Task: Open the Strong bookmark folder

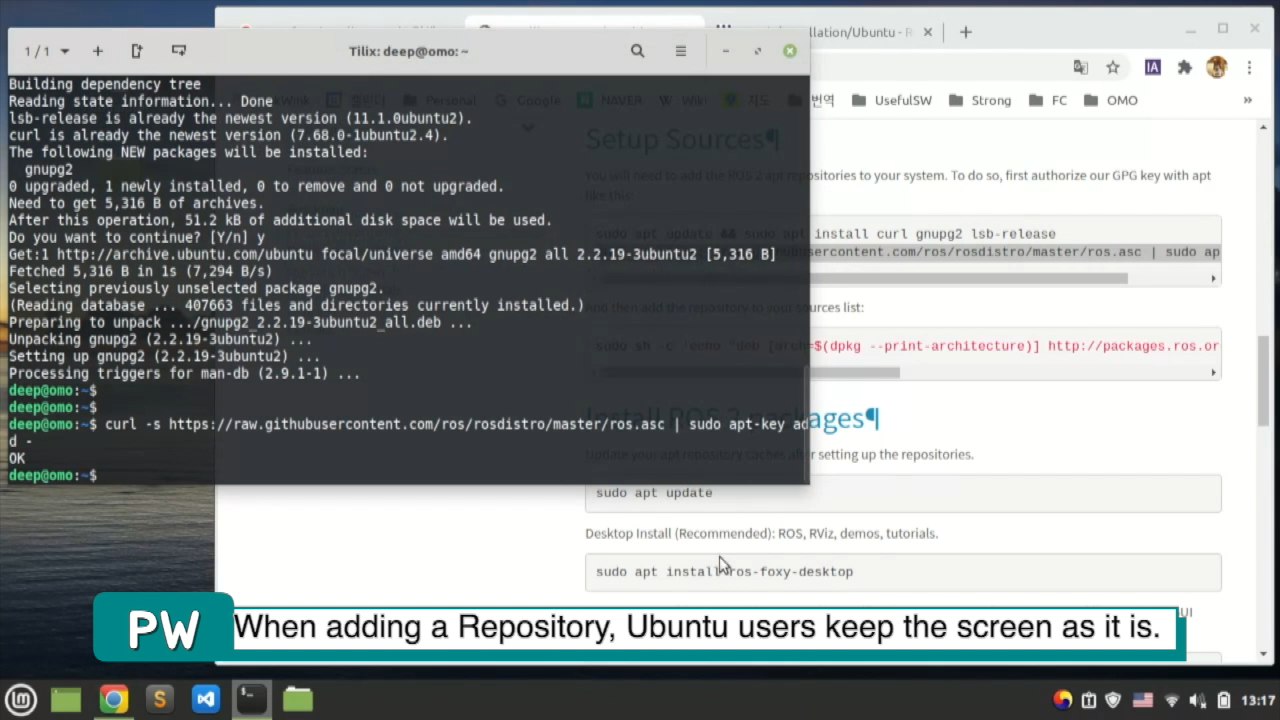Action: [x=979, y=100]
